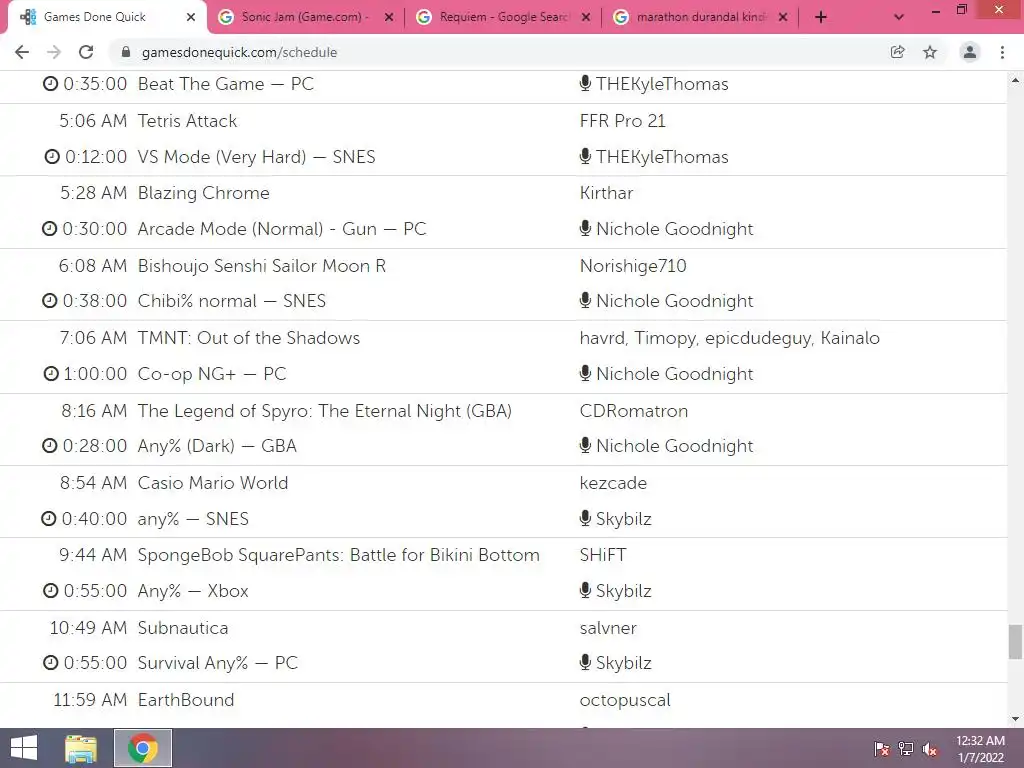Click clock icon beside 1:00:00 Co-op NG+
This screenshot has height=768, width=1024.
tap(51, 374)
